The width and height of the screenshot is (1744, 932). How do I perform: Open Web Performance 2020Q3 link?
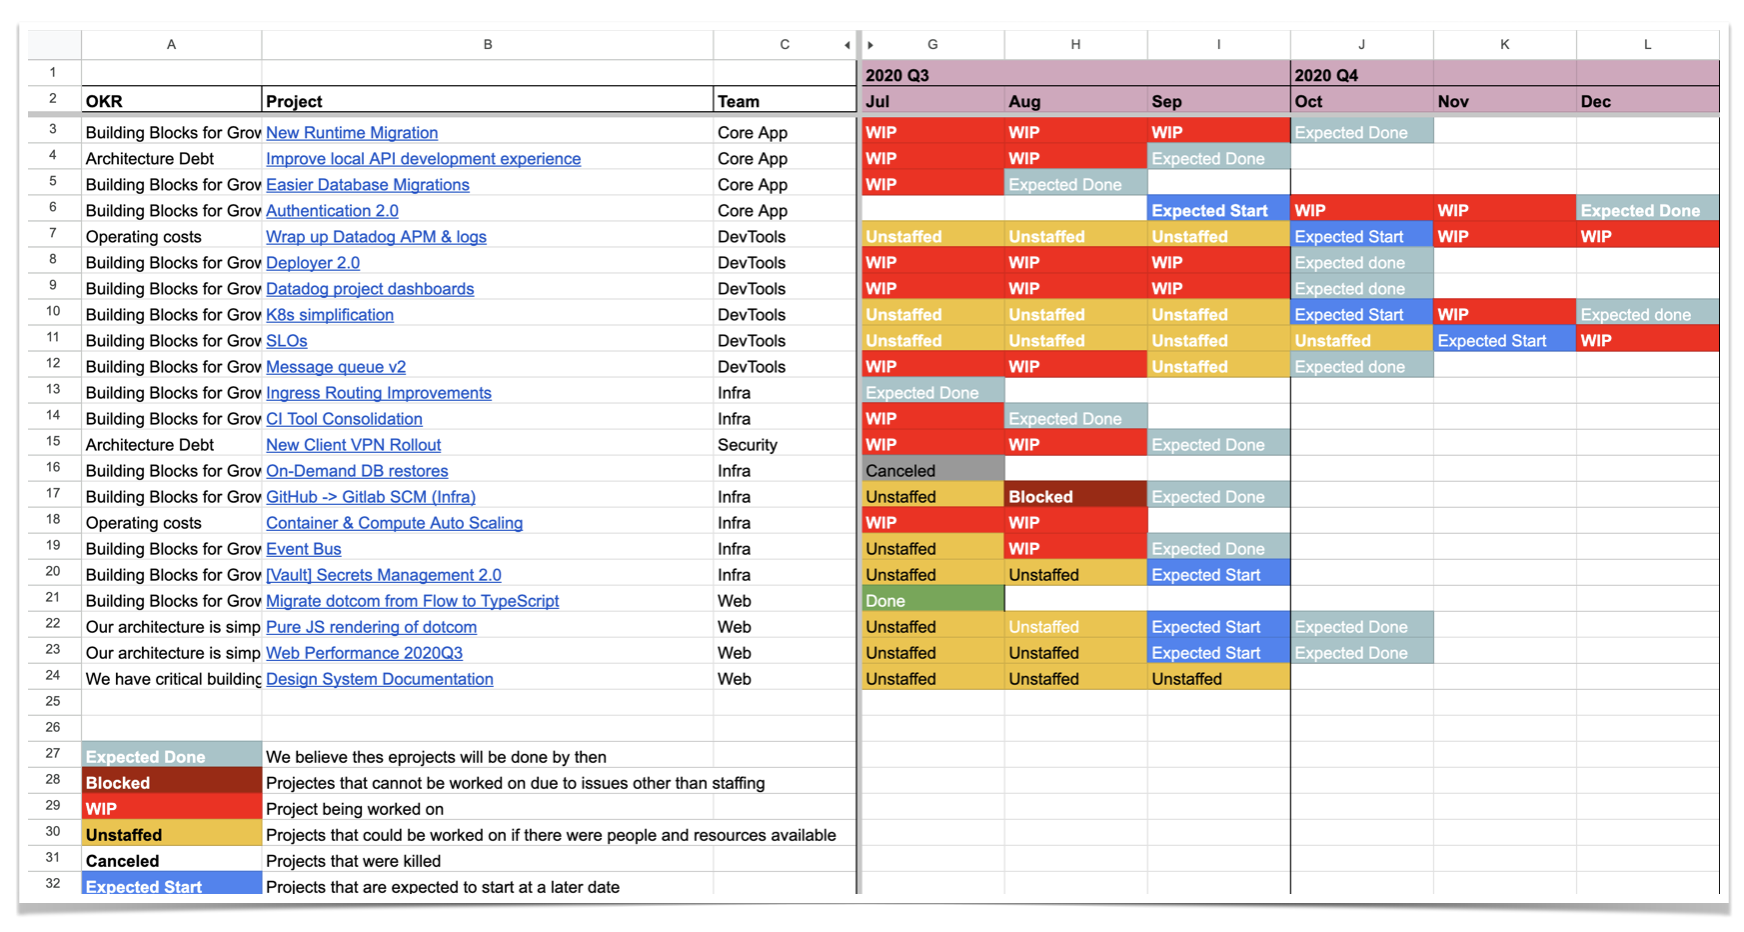coord(364,652)
